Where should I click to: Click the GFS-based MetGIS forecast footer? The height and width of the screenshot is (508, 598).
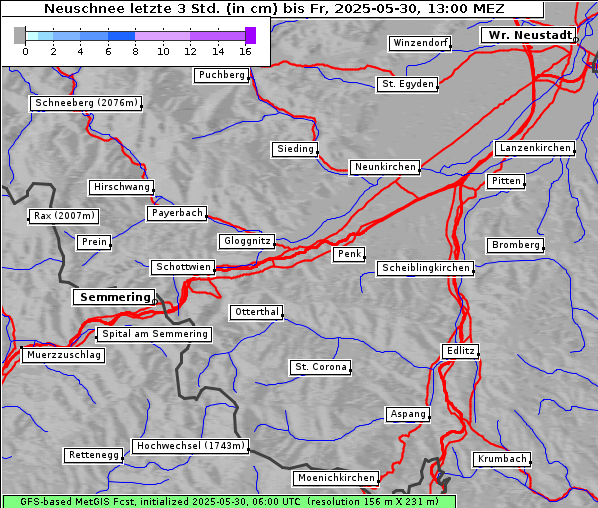point(229,502)
